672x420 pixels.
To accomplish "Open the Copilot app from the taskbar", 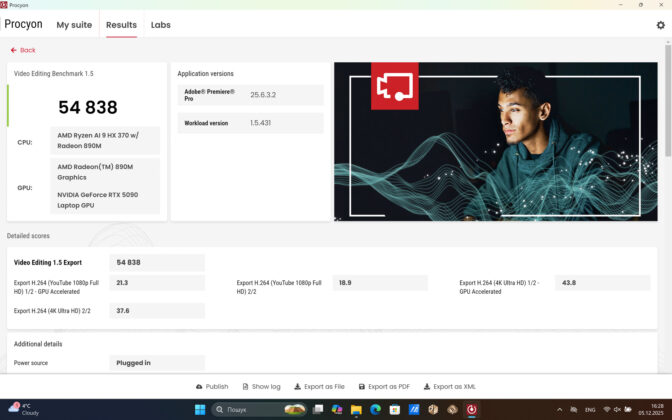I will 337,410.
